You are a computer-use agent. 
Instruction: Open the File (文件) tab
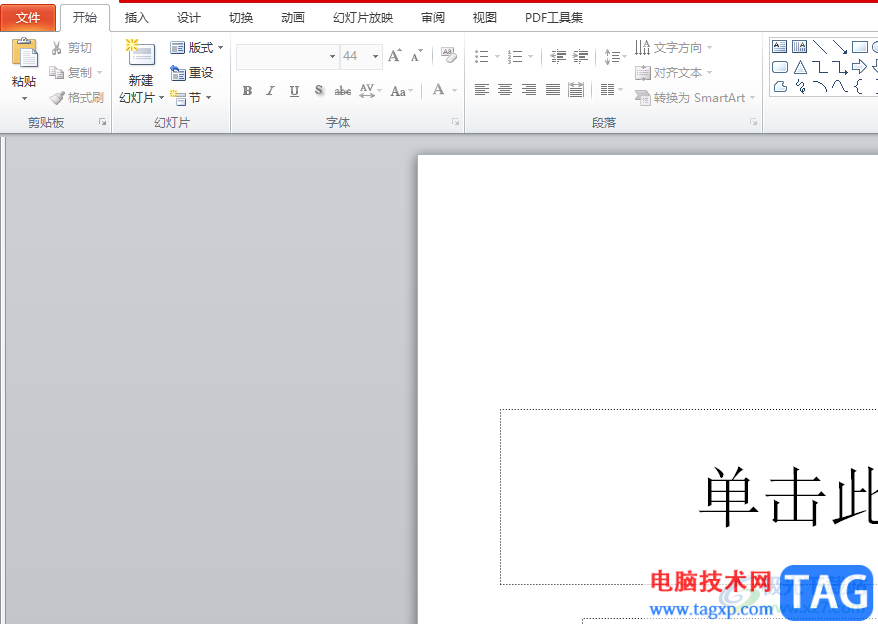click(x=28, y=17)
